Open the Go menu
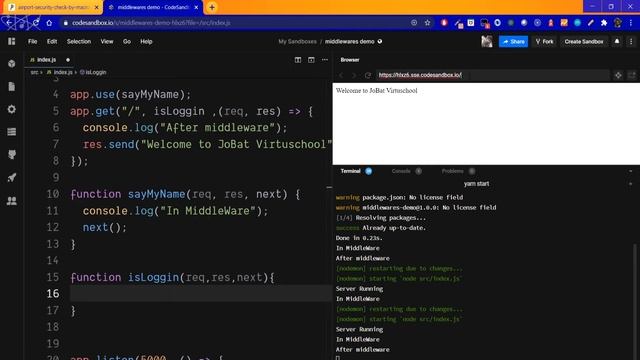This screenshot has height=360, width=640. tap(127, 41)
